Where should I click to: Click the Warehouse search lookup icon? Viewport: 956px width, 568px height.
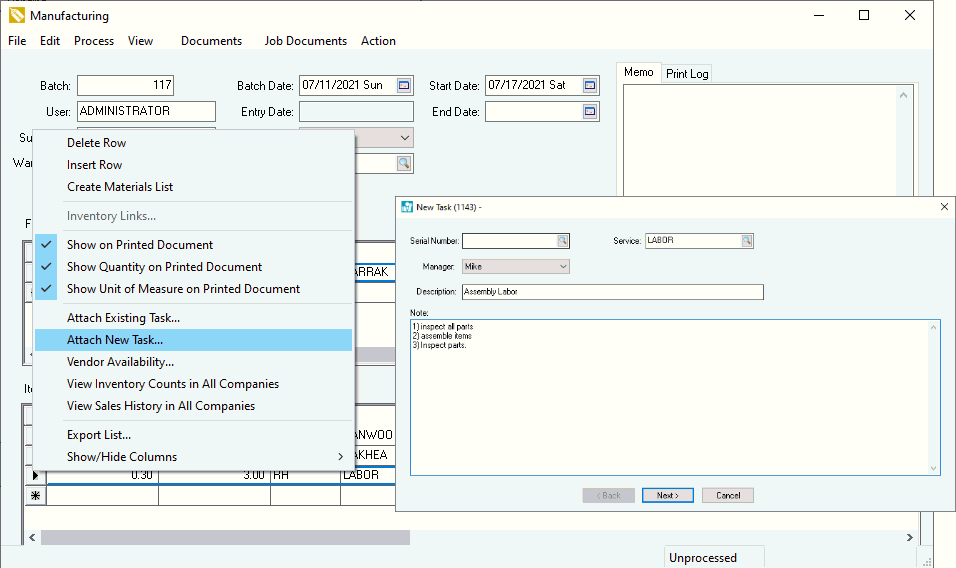click(x=403, y=163)
